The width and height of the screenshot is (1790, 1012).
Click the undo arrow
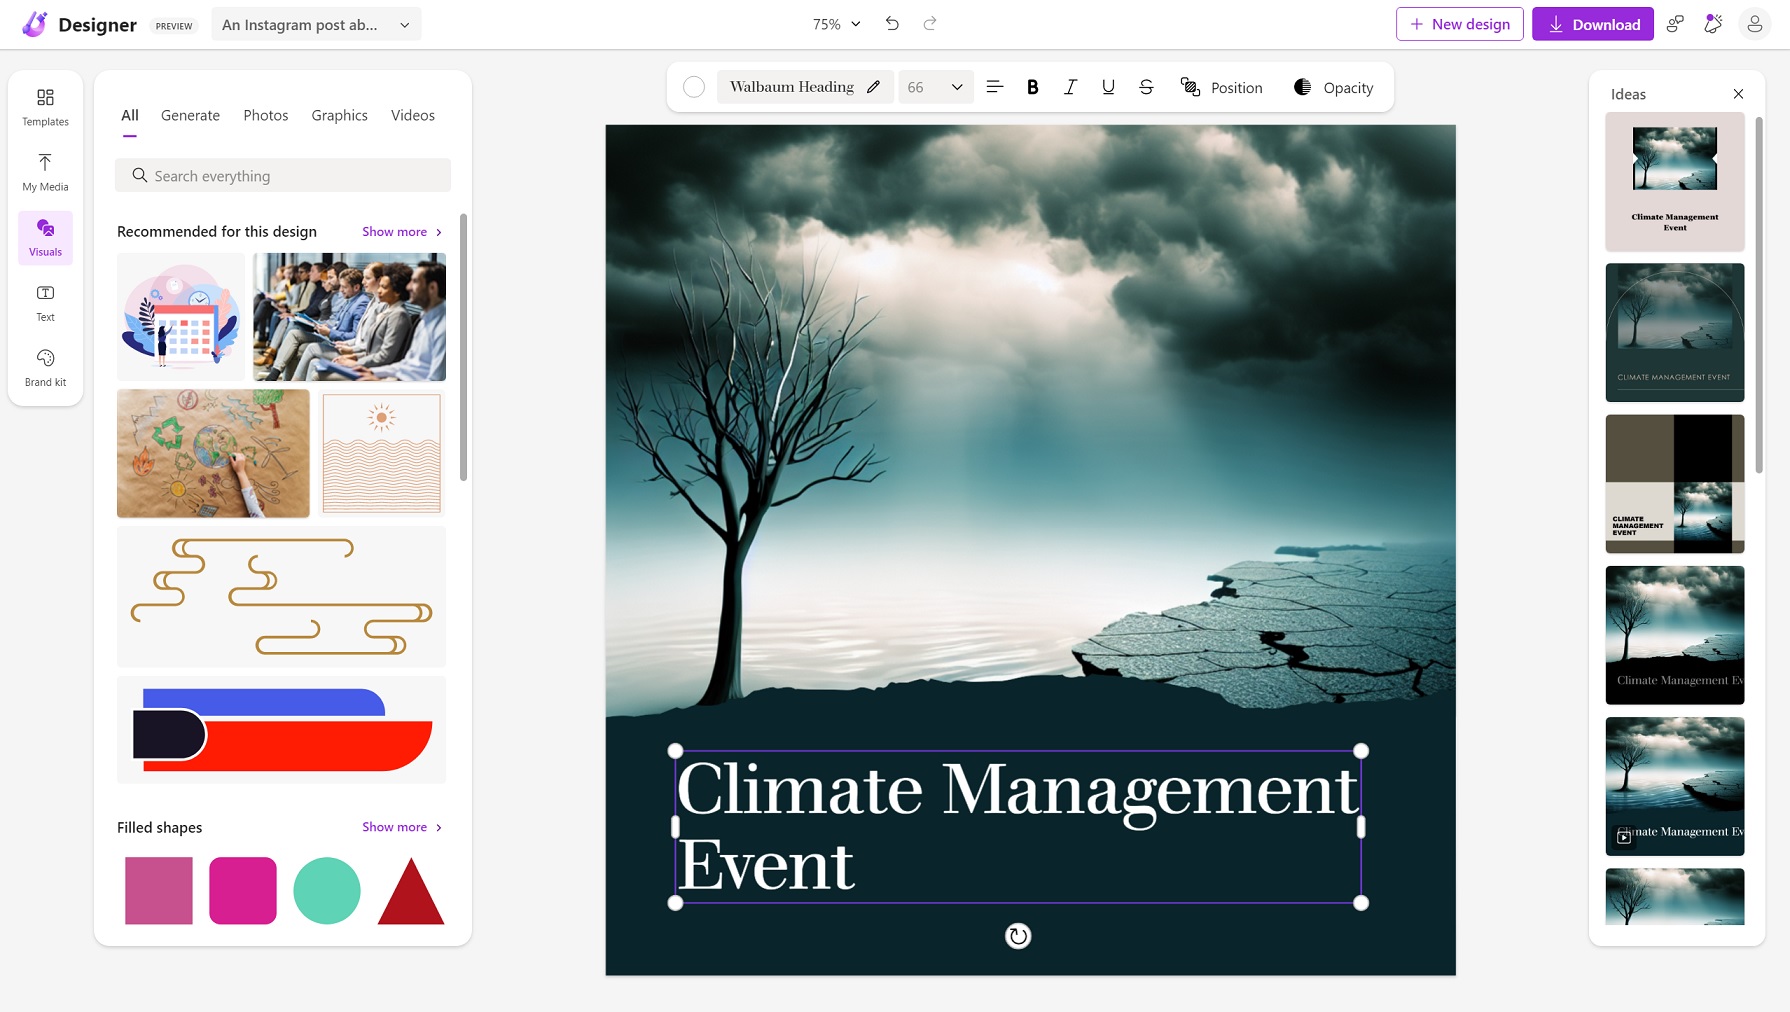892,24
